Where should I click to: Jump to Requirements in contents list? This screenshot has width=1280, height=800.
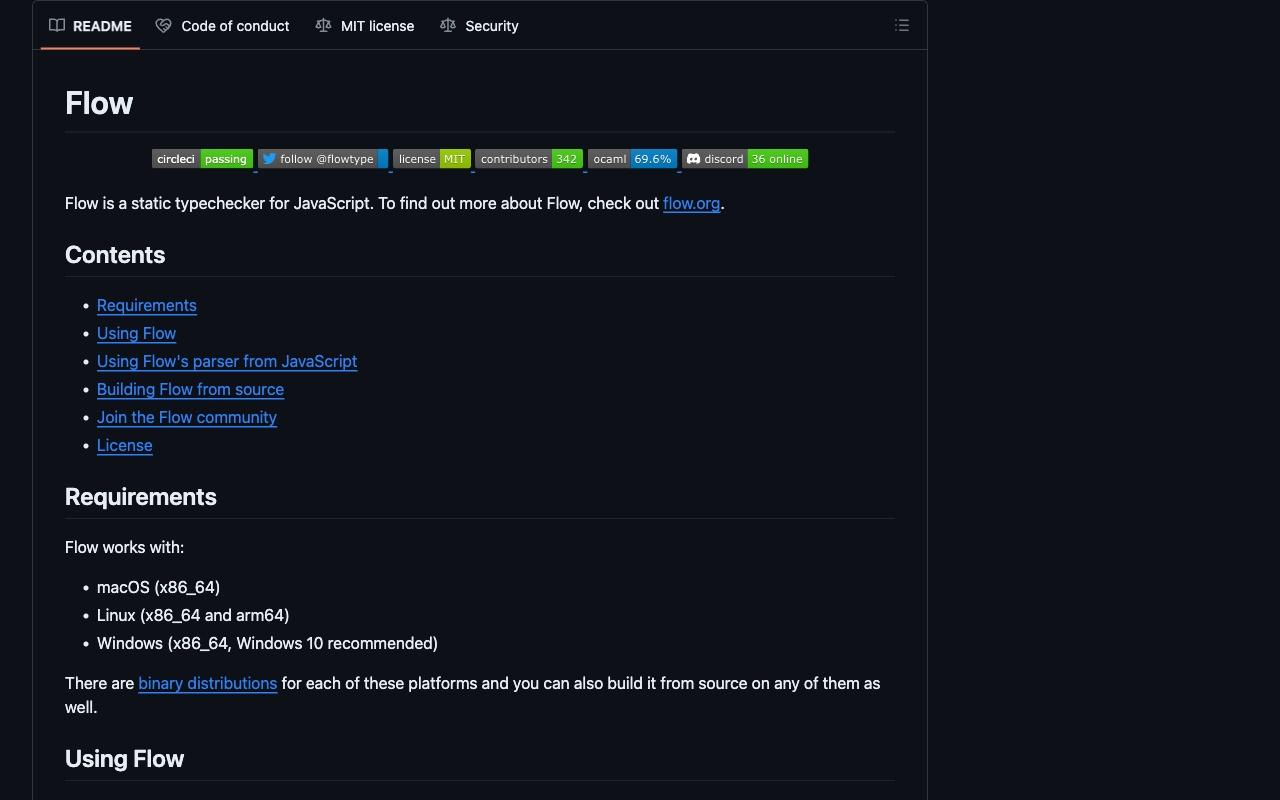(x=147, y=305)
